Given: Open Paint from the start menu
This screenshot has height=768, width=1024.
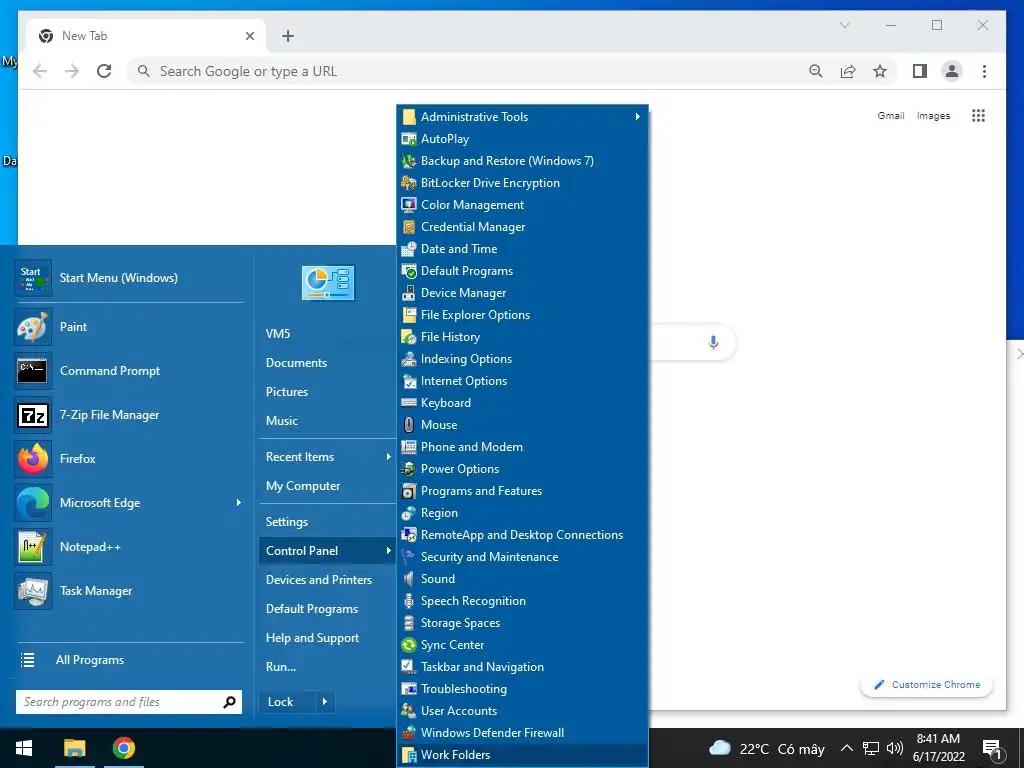Looking at the screenshot, I should pos(129,327).
